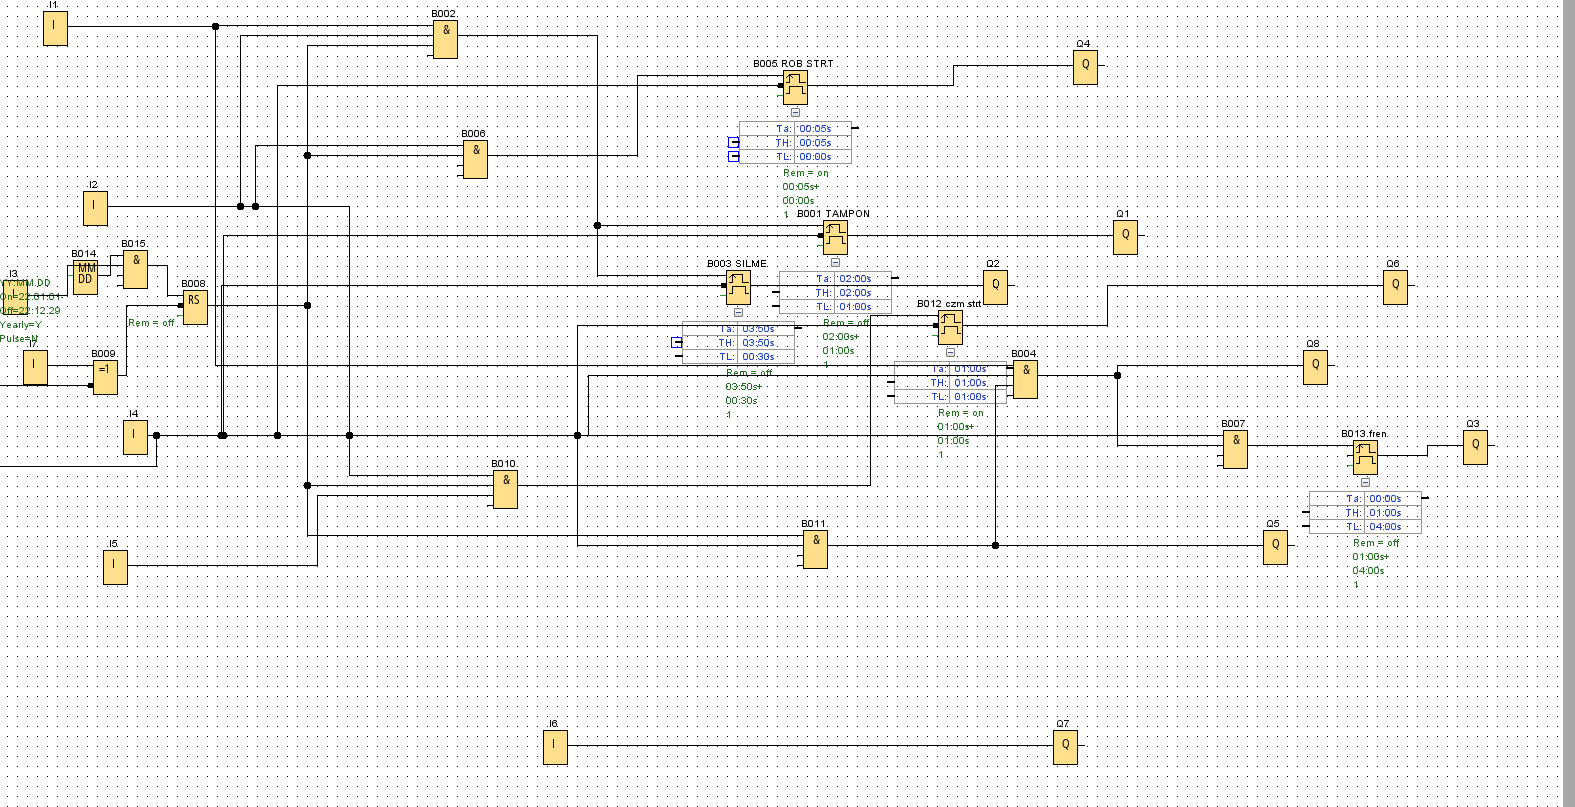Select the I1 input block
Image resolution: width=1575 pixels, height=807 pixels.
[x=55, y=28]
